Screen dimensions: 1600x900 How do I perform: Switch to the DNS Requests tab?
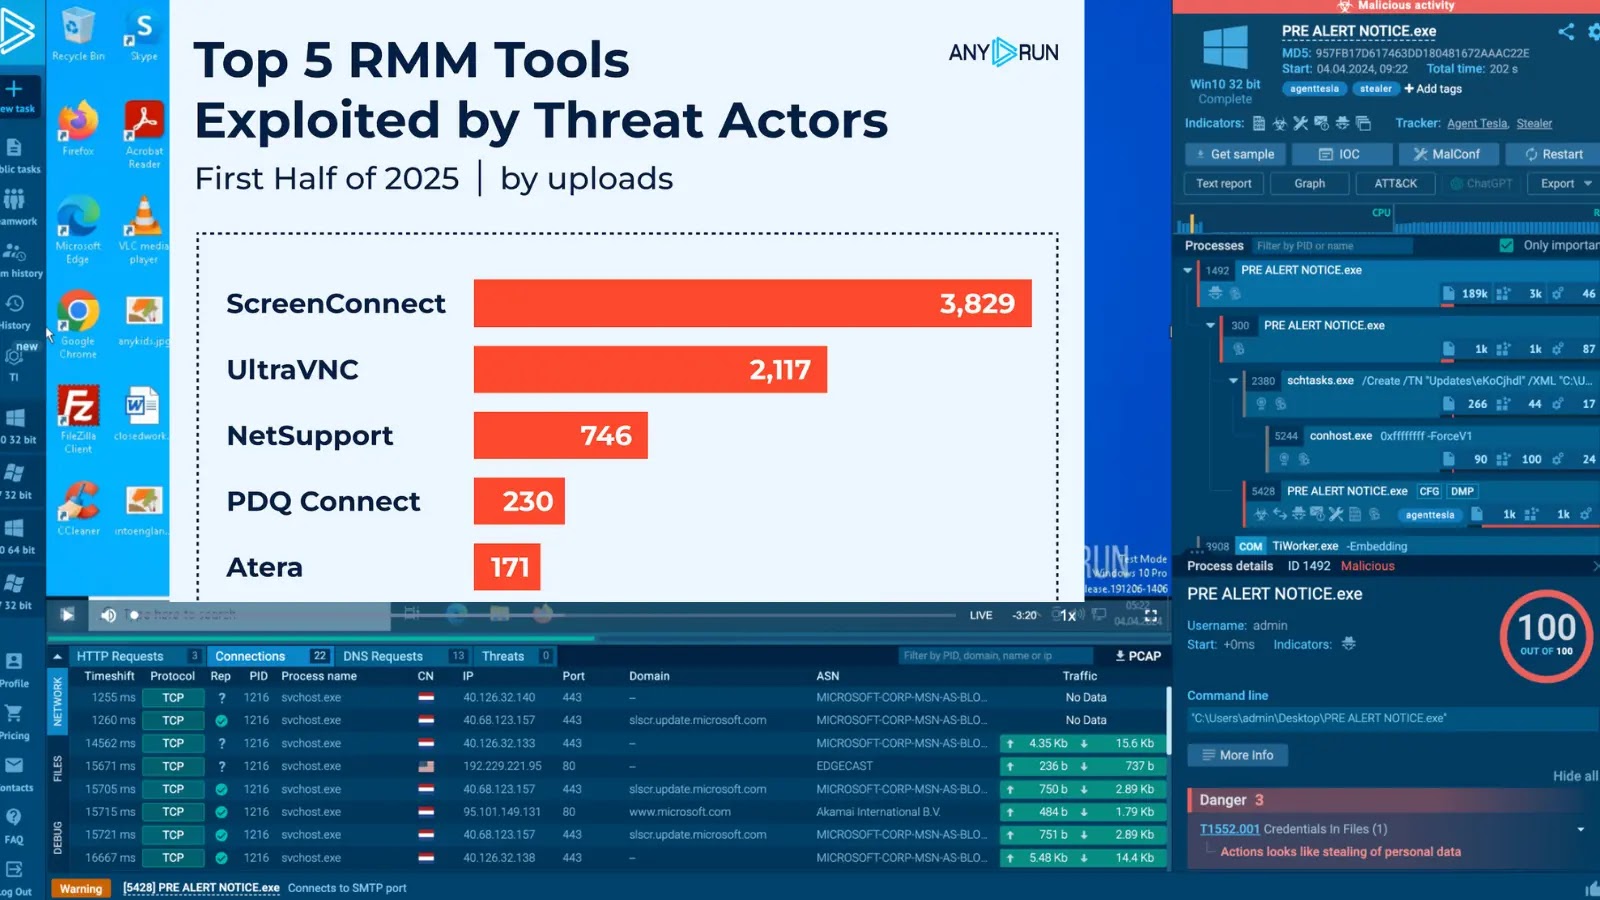(x=385, y=656)
